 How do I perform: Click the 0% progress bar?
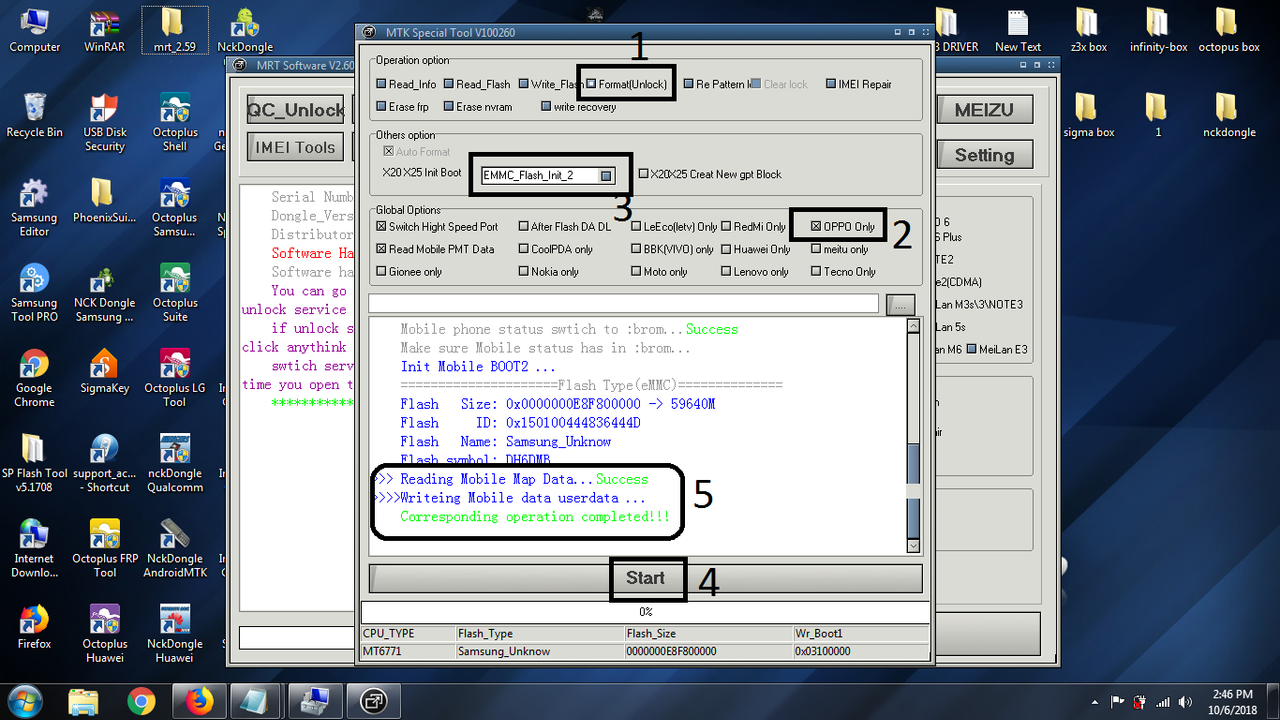pos(646,611)
